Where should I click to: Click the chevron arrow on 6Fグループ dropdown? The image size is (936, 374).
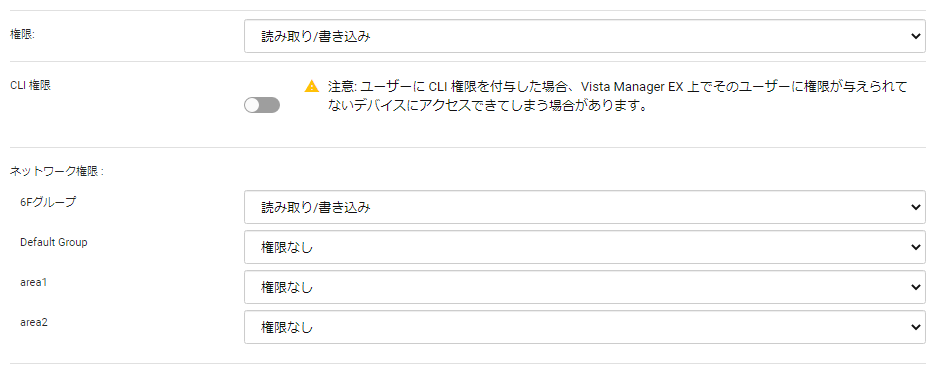(916, 207)
